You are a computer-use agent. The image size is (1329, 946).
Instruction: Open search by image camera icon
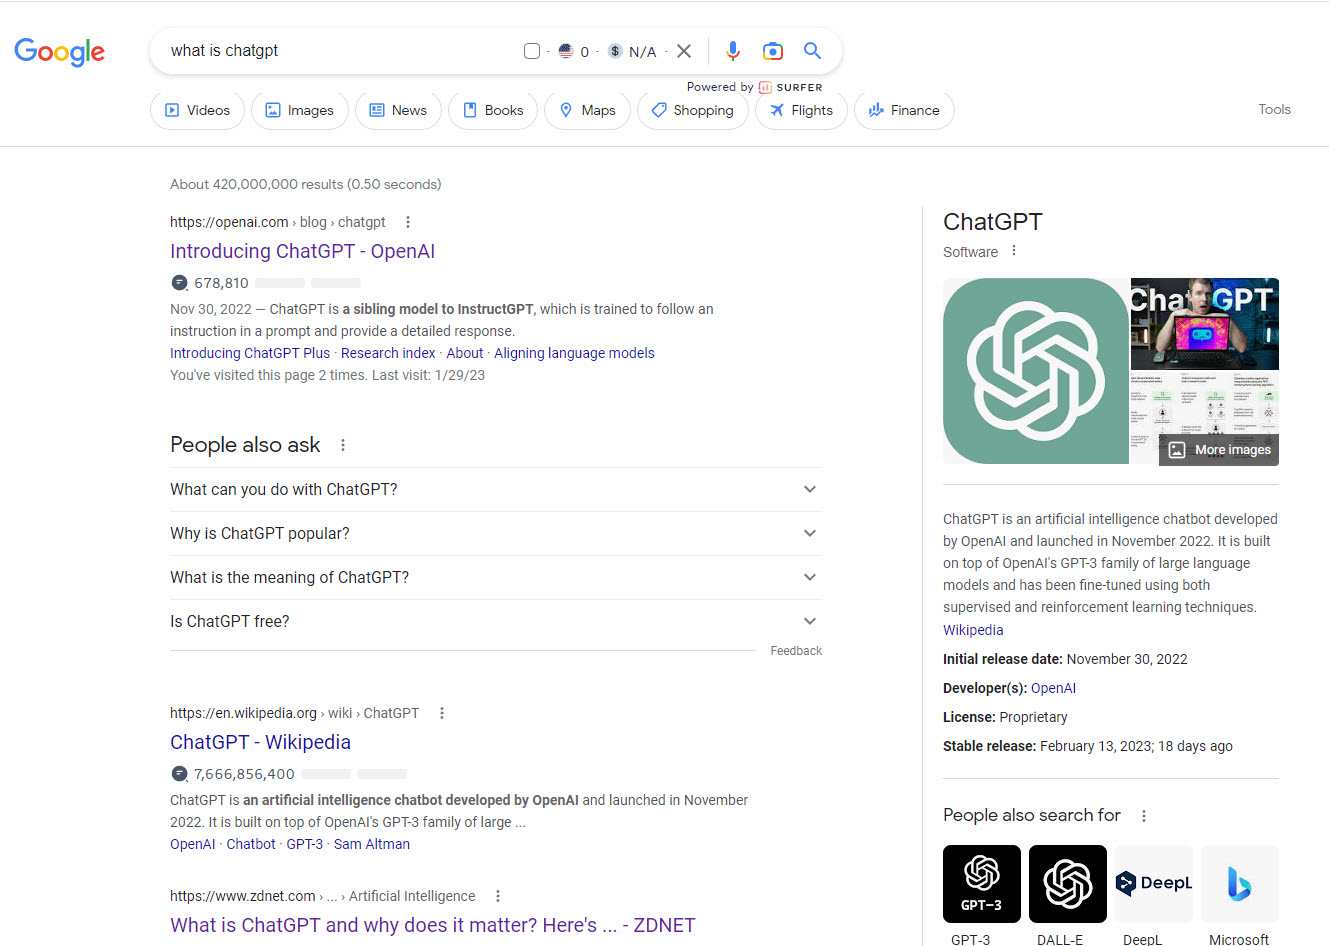(x=773, y=51)
